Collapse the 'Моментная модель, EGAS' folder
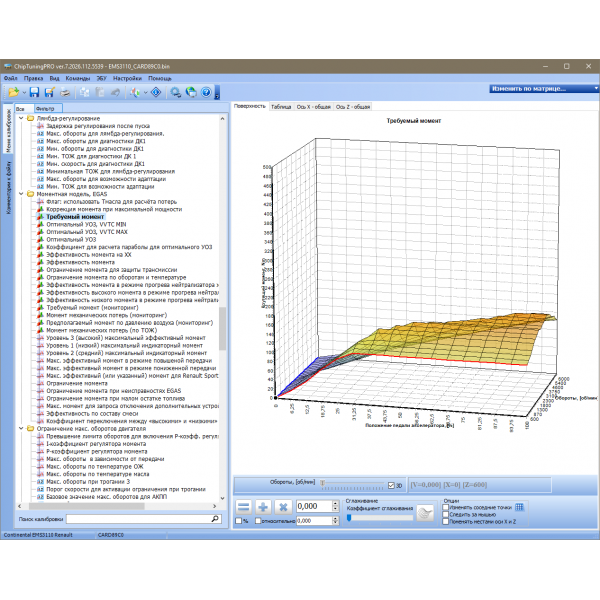This screenshot has height=600, width=600. click(x=23, y=194)
